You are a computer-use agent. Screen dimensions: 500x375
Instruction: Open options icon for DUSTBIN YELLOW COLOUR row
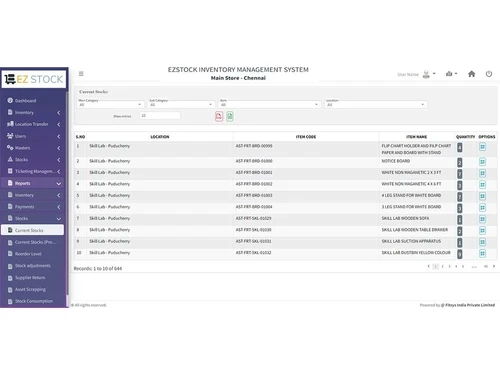click(x=482, y=253)
